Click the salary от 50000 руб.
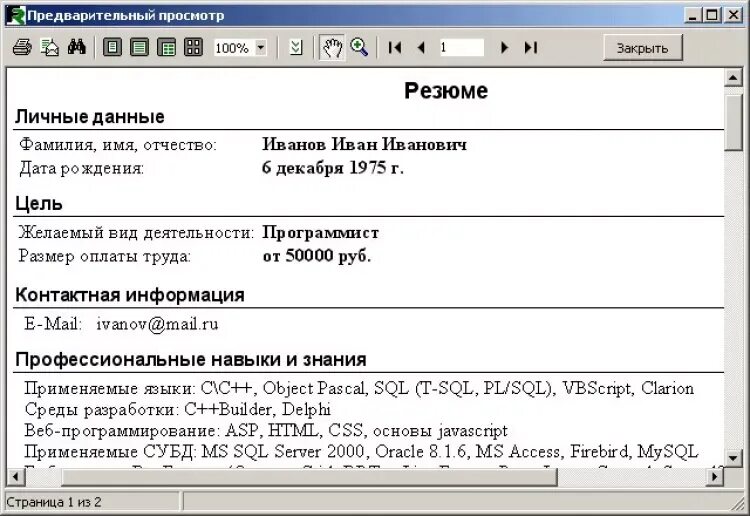Viewport: 750px width, 516px height. tap(317, 256)
